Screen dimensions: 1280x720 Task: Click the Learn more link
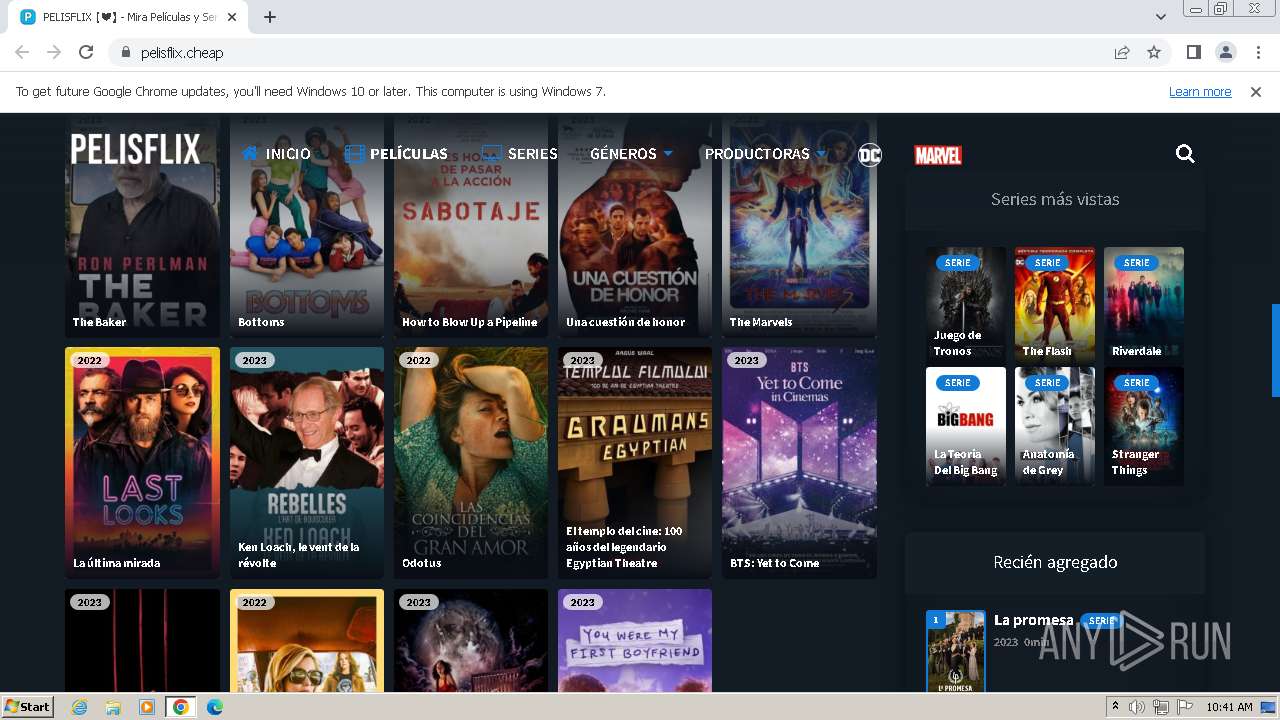click(1200, 92)
